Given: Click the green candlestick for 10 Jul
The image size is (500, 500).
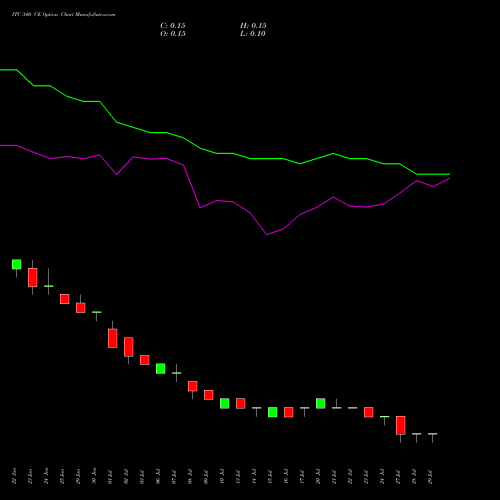Looking at the screenshot, I should point(225,403).
